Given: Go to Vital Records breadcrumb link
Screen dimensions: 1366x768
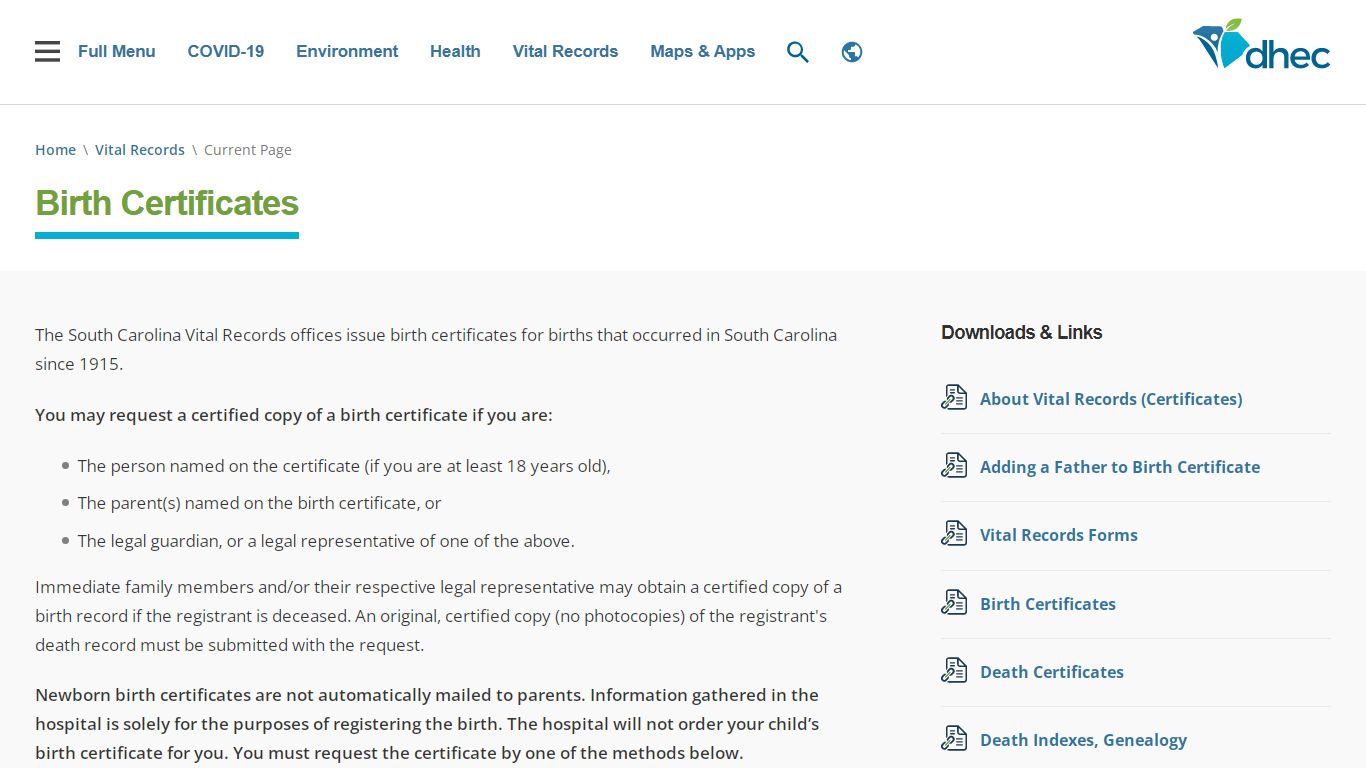Looking at the screenshot, I should click(x=140, y=150).
